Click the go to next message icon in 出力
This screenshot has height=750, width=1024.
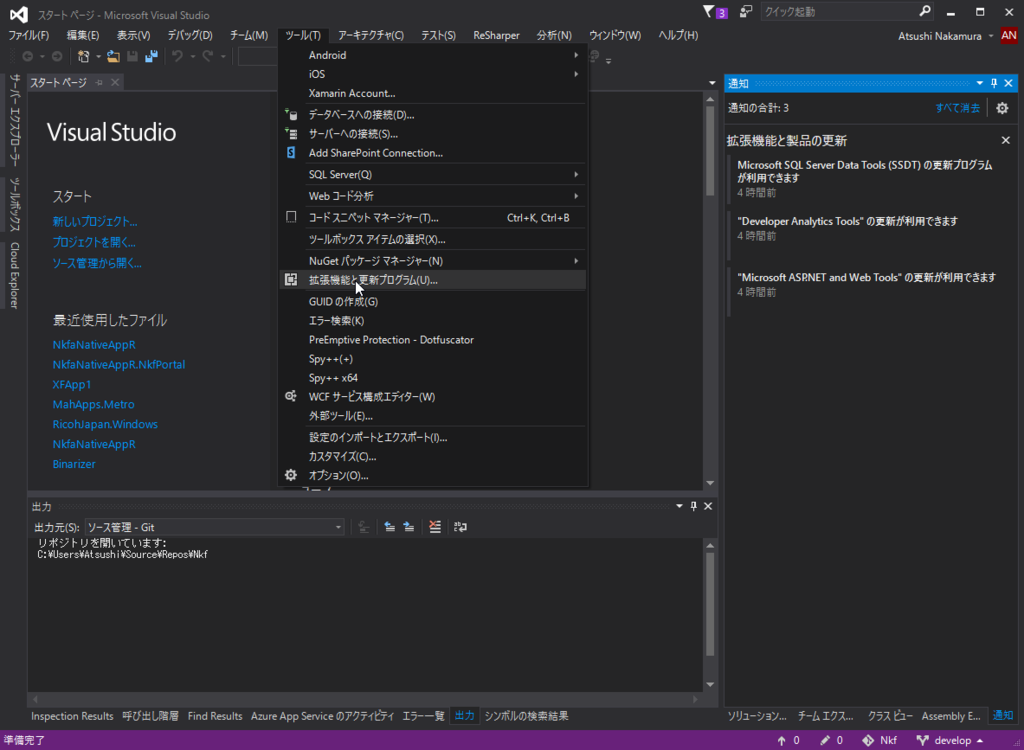point(409,527)
